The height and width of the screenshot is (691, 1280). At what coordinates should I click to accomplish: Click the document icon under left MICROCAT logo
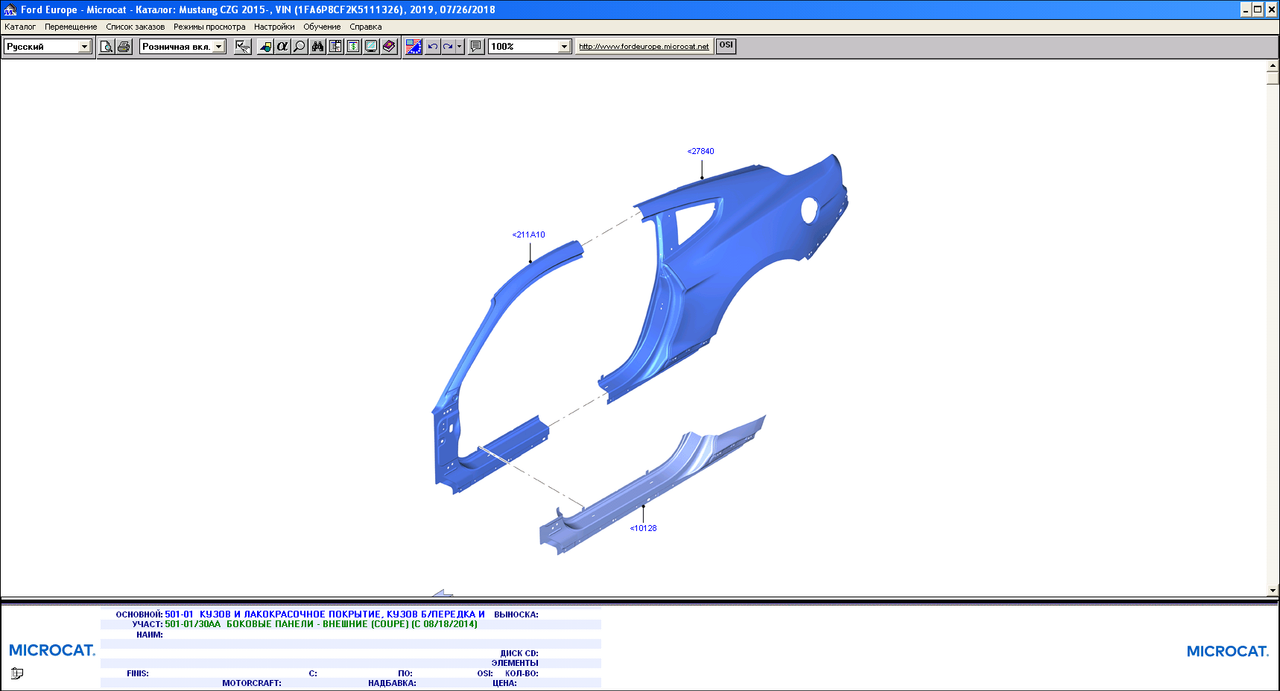16,673
